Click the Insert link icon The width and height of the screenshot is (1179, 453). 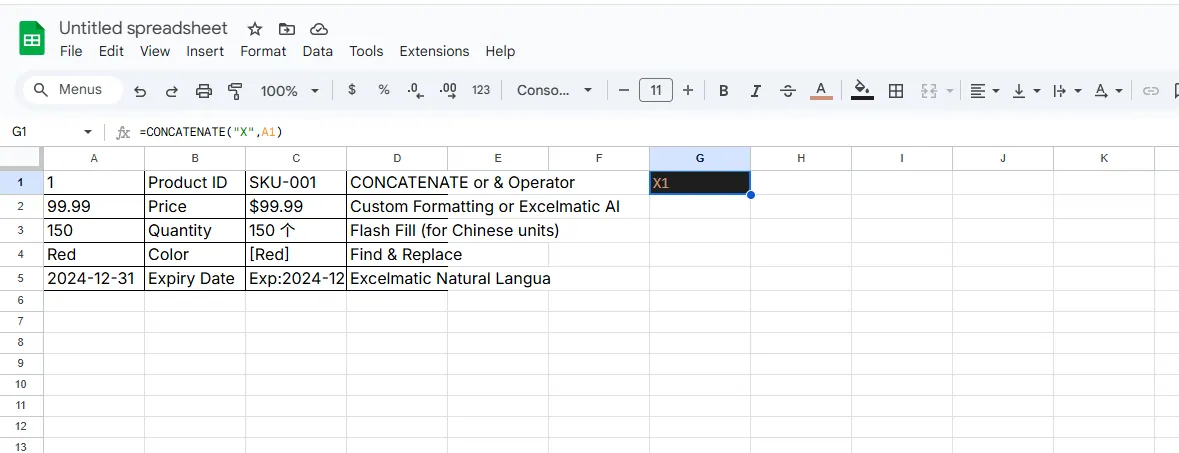(1151, 91)
